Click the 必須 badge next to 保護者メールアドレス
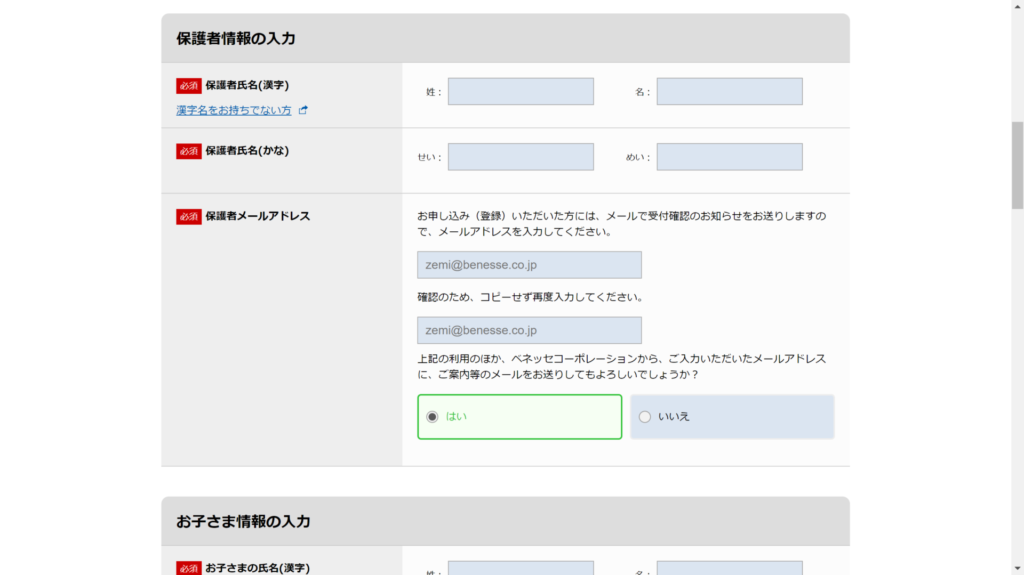 click(189, 216)
